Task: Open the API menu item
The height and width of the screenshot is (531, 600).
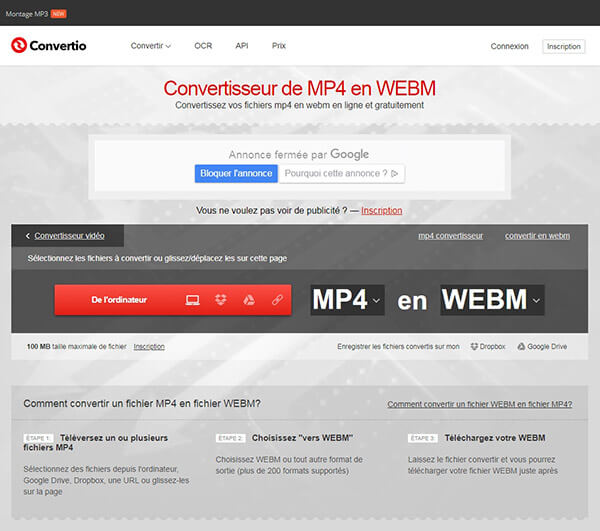Action: point(242,46)
